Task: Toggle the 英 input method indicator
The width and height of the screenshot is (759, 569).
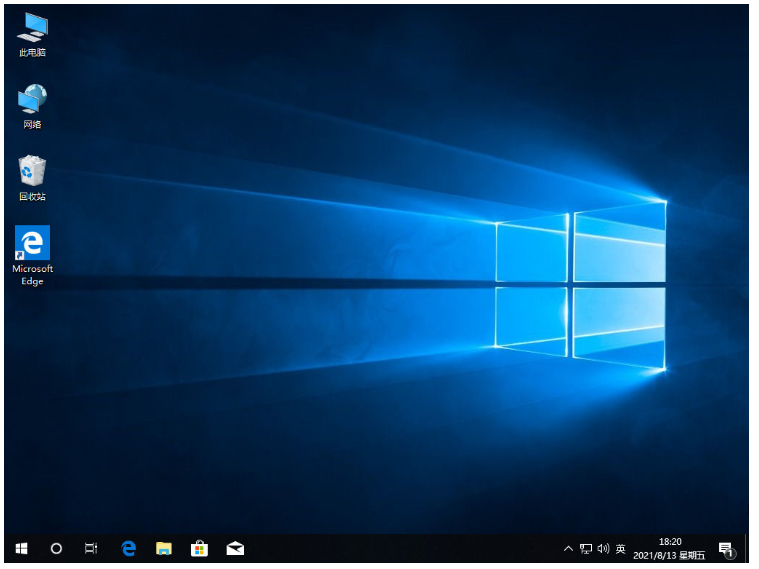Action: point(621,548)
